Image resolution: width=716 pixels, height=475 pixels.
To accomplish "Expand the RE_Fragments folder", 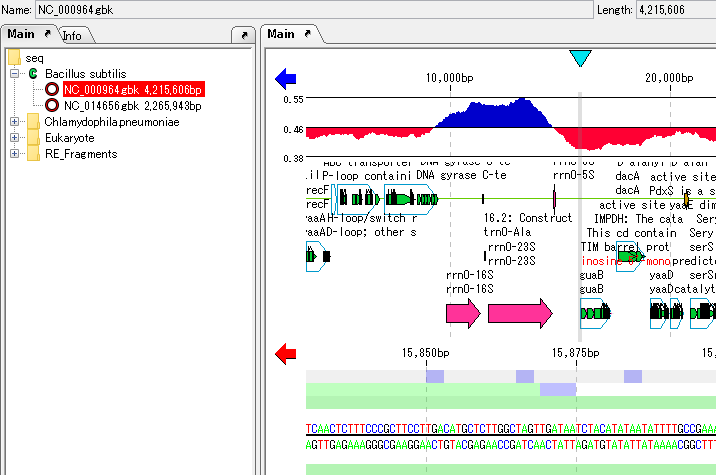I will coord(14,153).
